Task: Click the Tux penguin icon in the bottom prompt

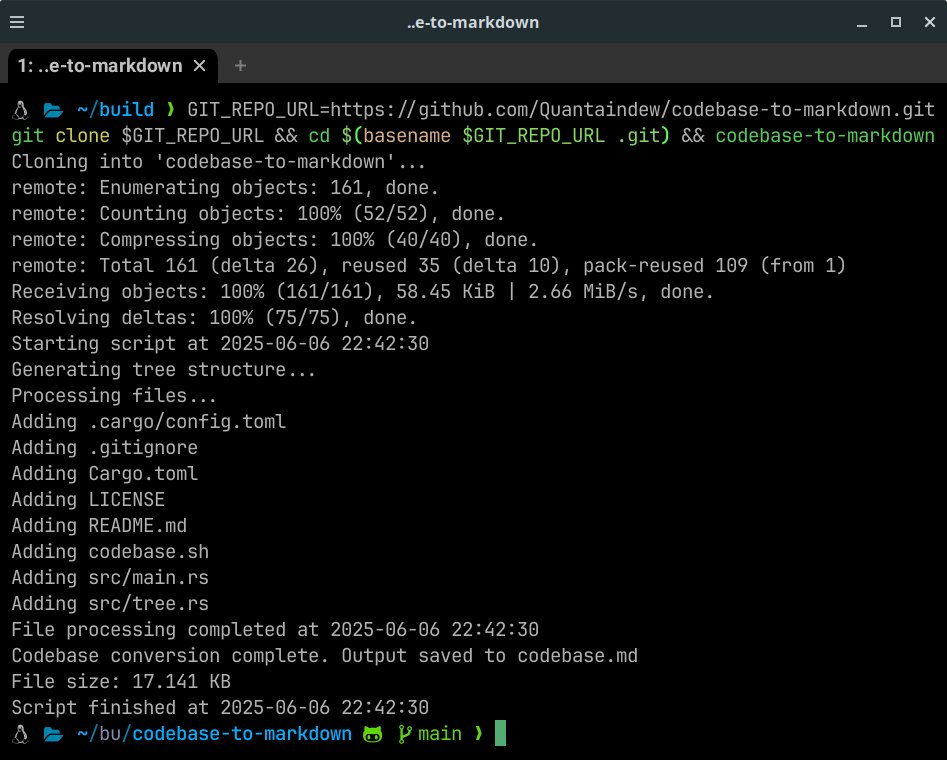Action: coord(21,734)
